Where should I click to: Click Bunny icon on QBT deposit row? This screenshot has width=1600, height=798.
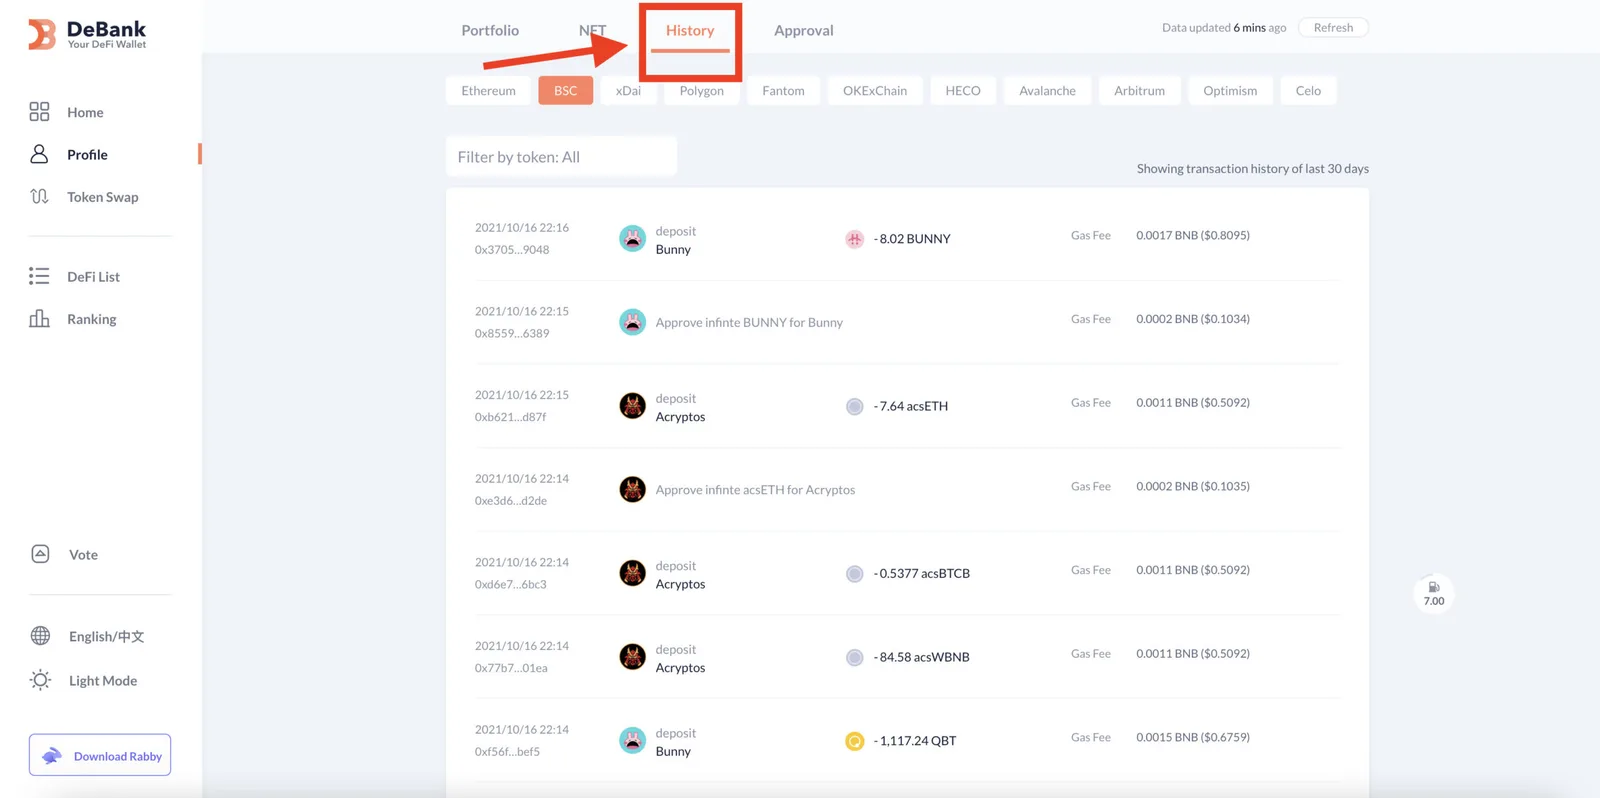point(632,740)
